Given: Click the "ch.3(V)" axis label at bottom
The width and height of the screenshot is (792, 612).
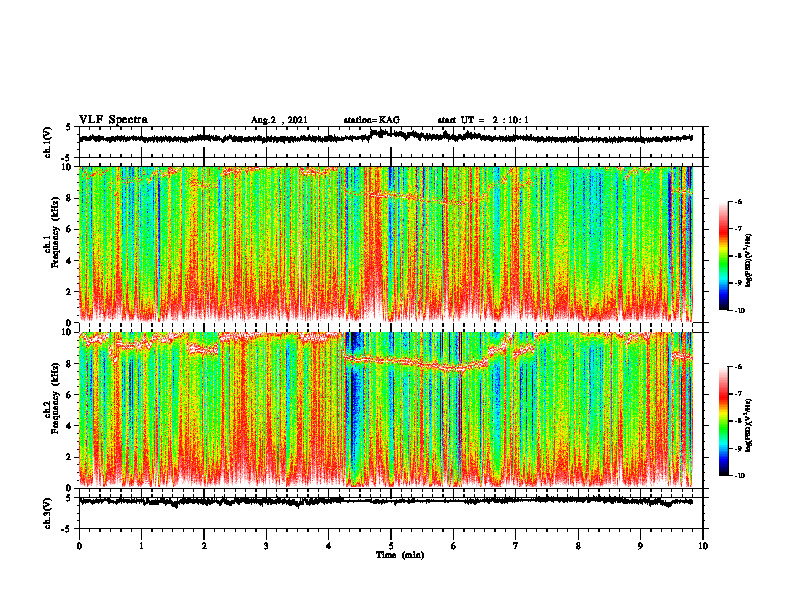Looking at the screenshot, I should point(48,513).
